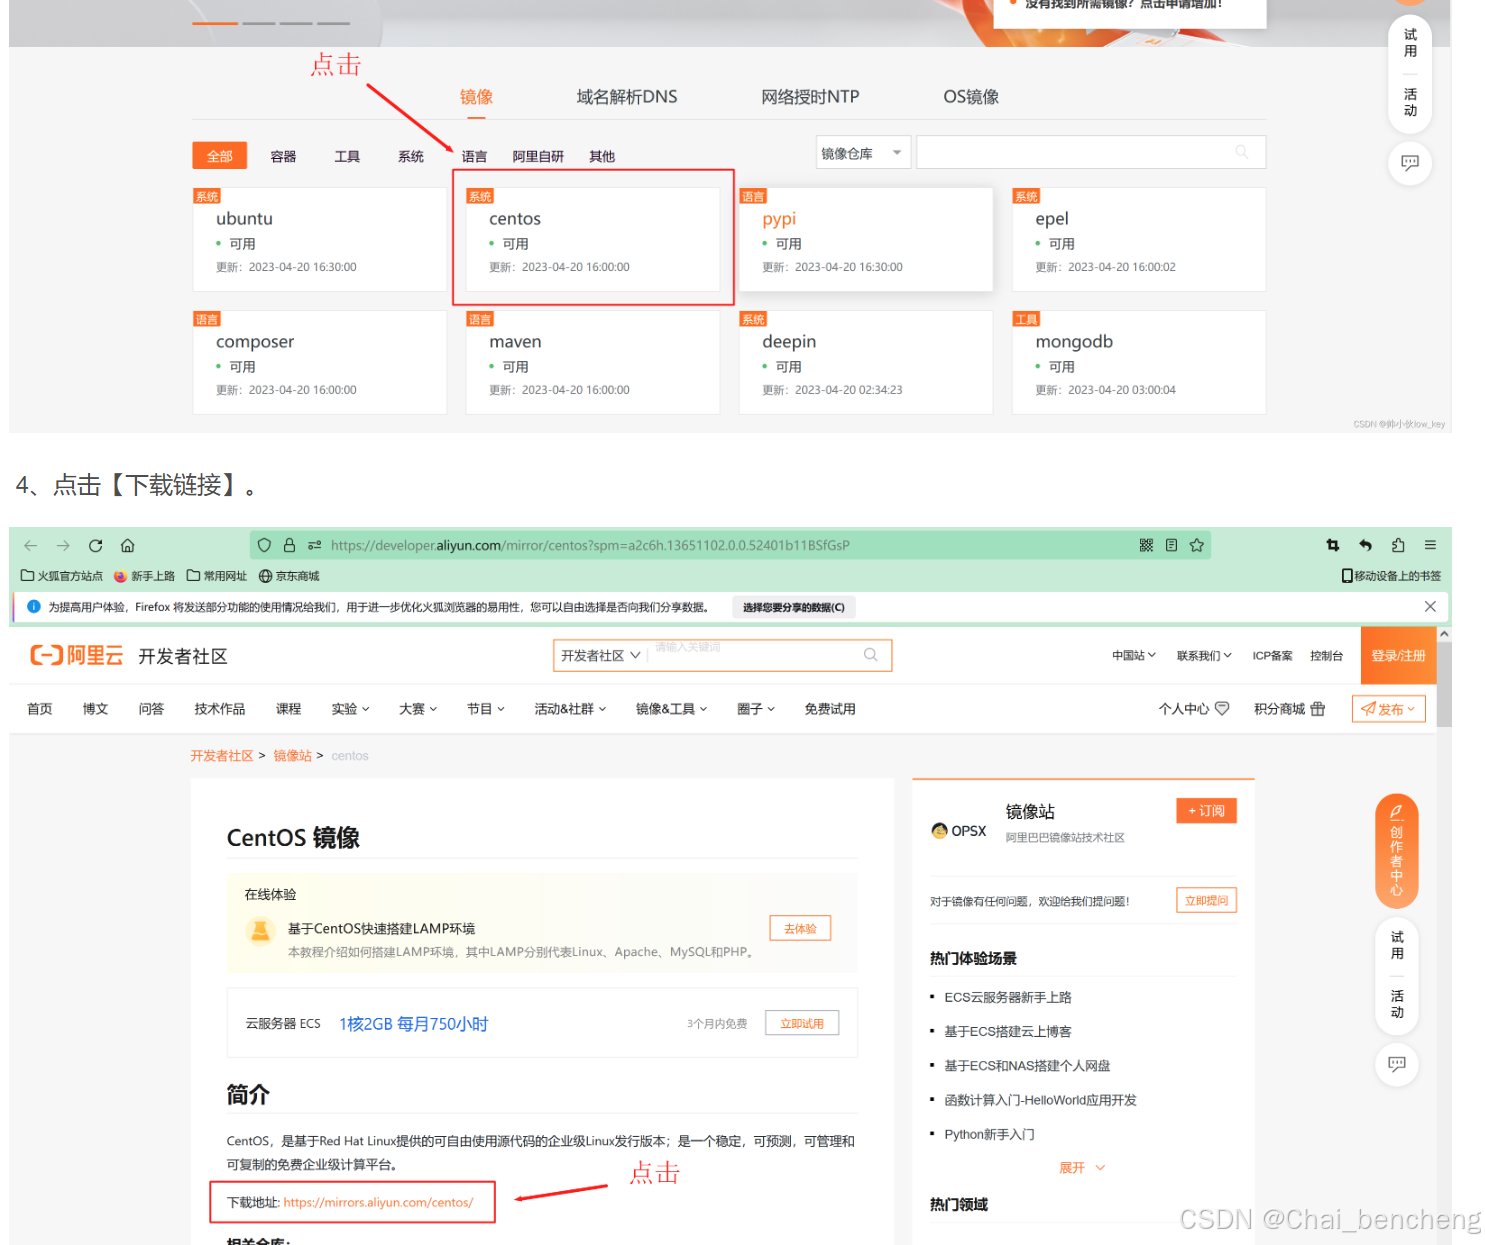1485x1245 pixels.
Task: Switch to the OS镜像 tab
Action: coord(971,97)
